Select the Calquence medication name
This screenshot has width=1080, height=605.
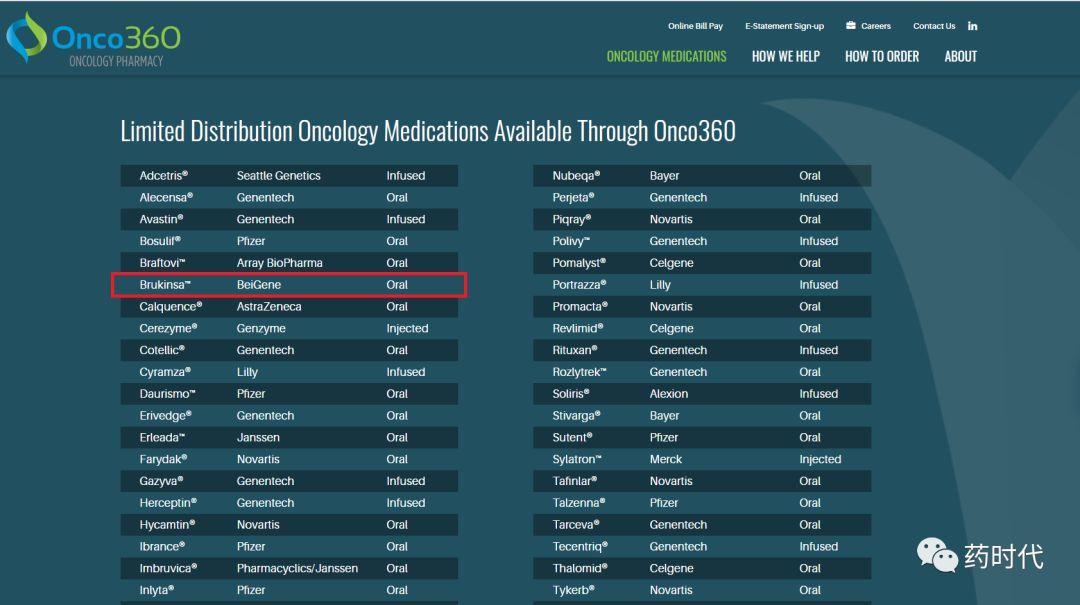171,307
